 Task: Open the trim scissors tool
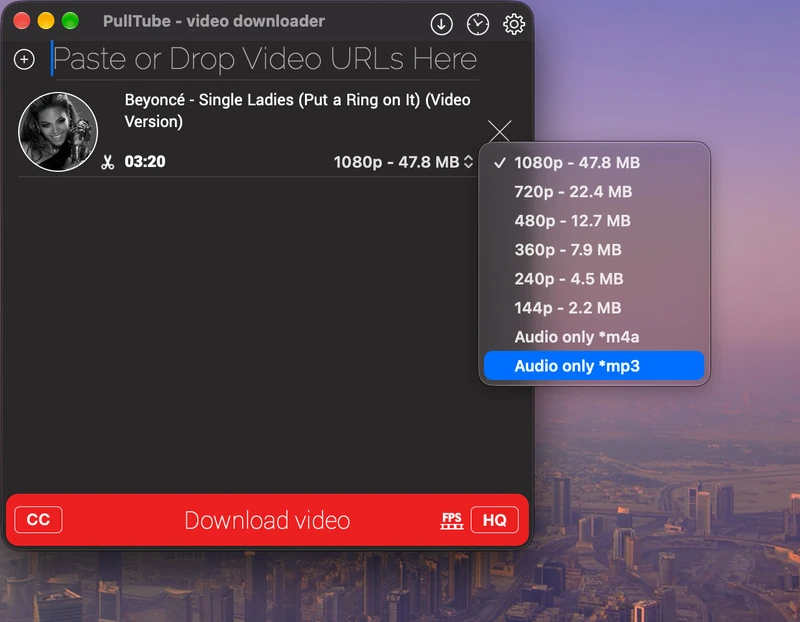pos(108,162)
